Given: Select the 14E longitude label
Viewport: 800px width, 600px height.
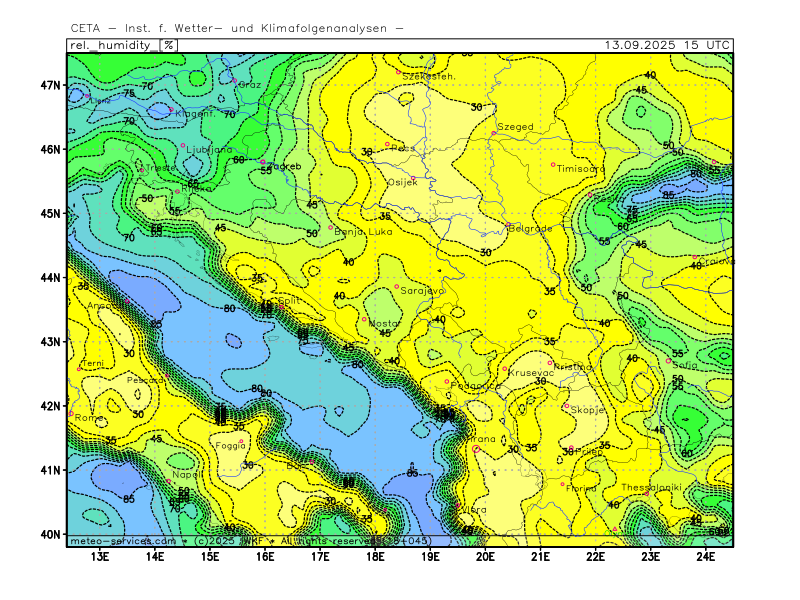Looking at the screenshot, I should (155, 556).
